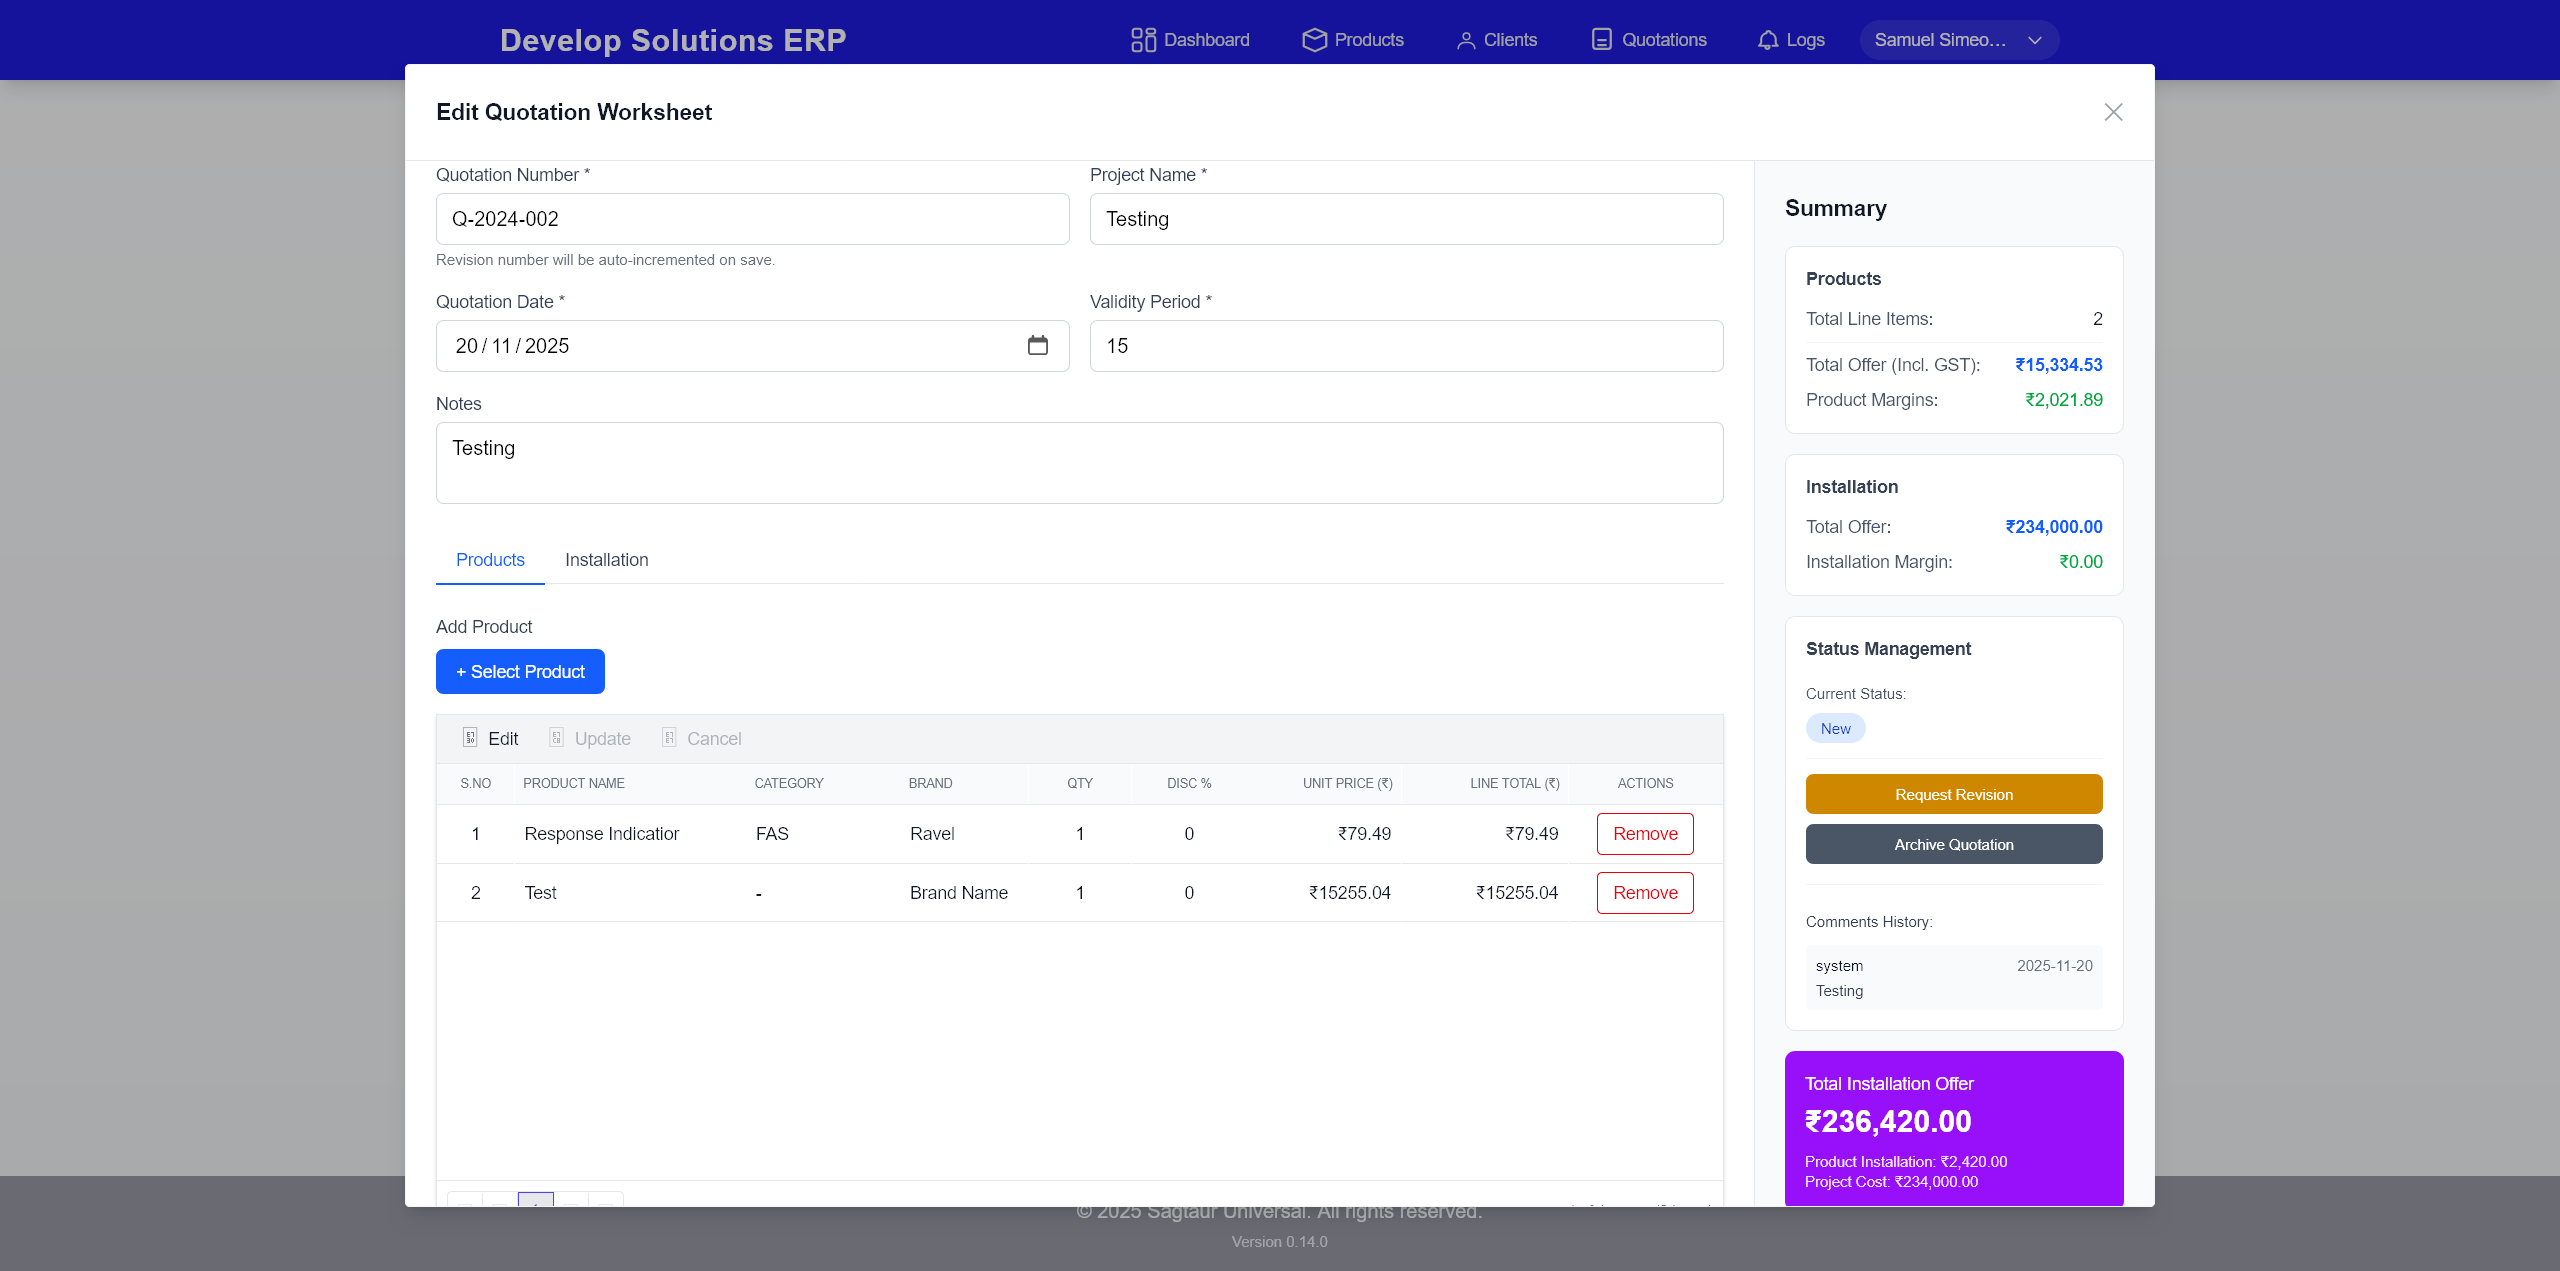Click the Clients person icon

pos(1465,40)
